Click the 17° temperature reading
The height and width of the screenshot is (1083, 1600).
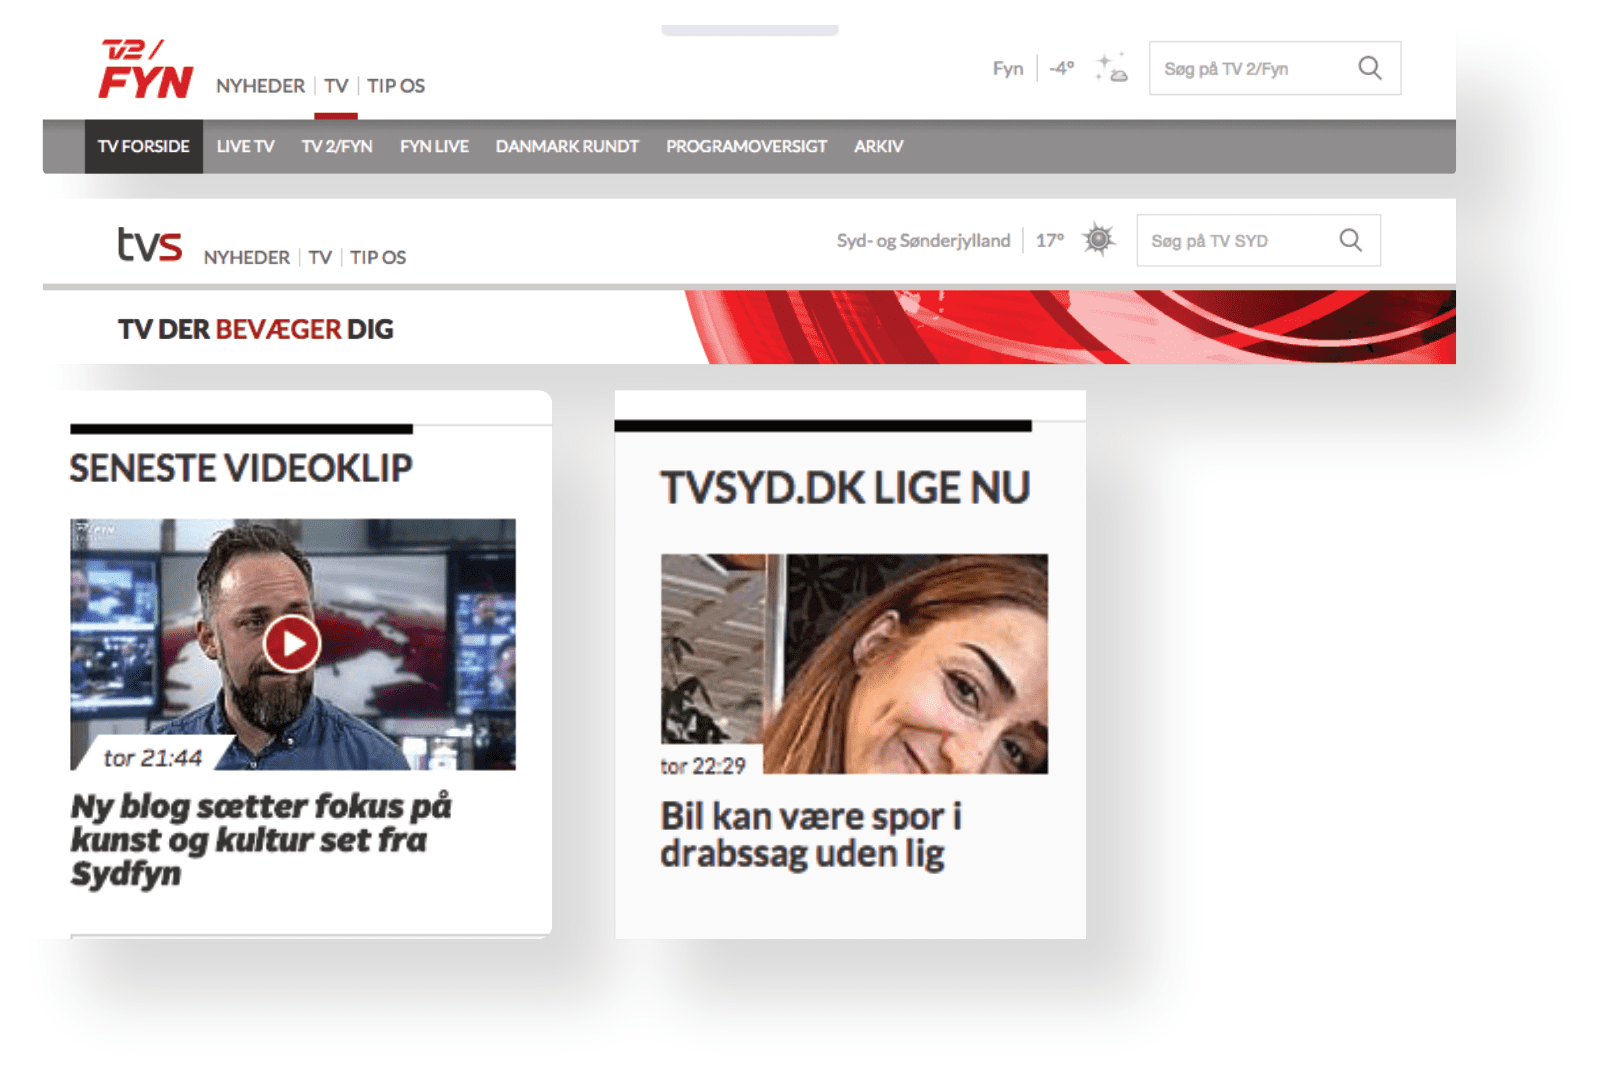(x=1049, y=240)
